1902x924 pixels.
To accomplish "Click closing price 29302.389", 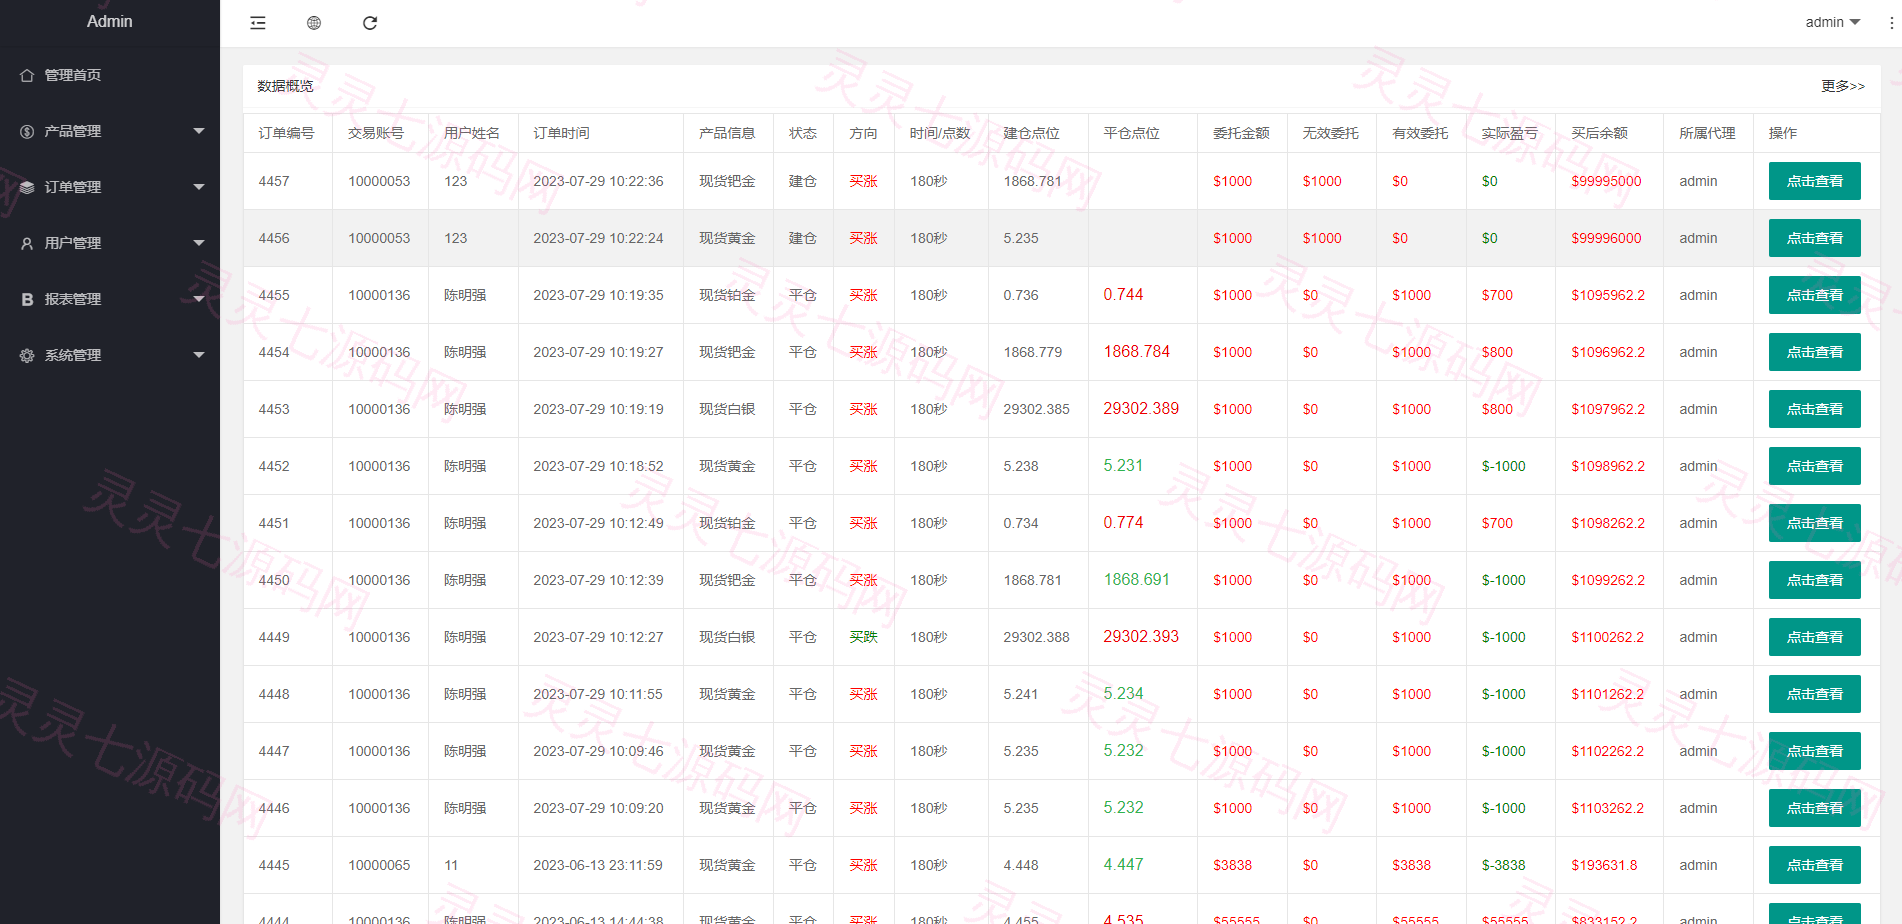I will 1141,409.
